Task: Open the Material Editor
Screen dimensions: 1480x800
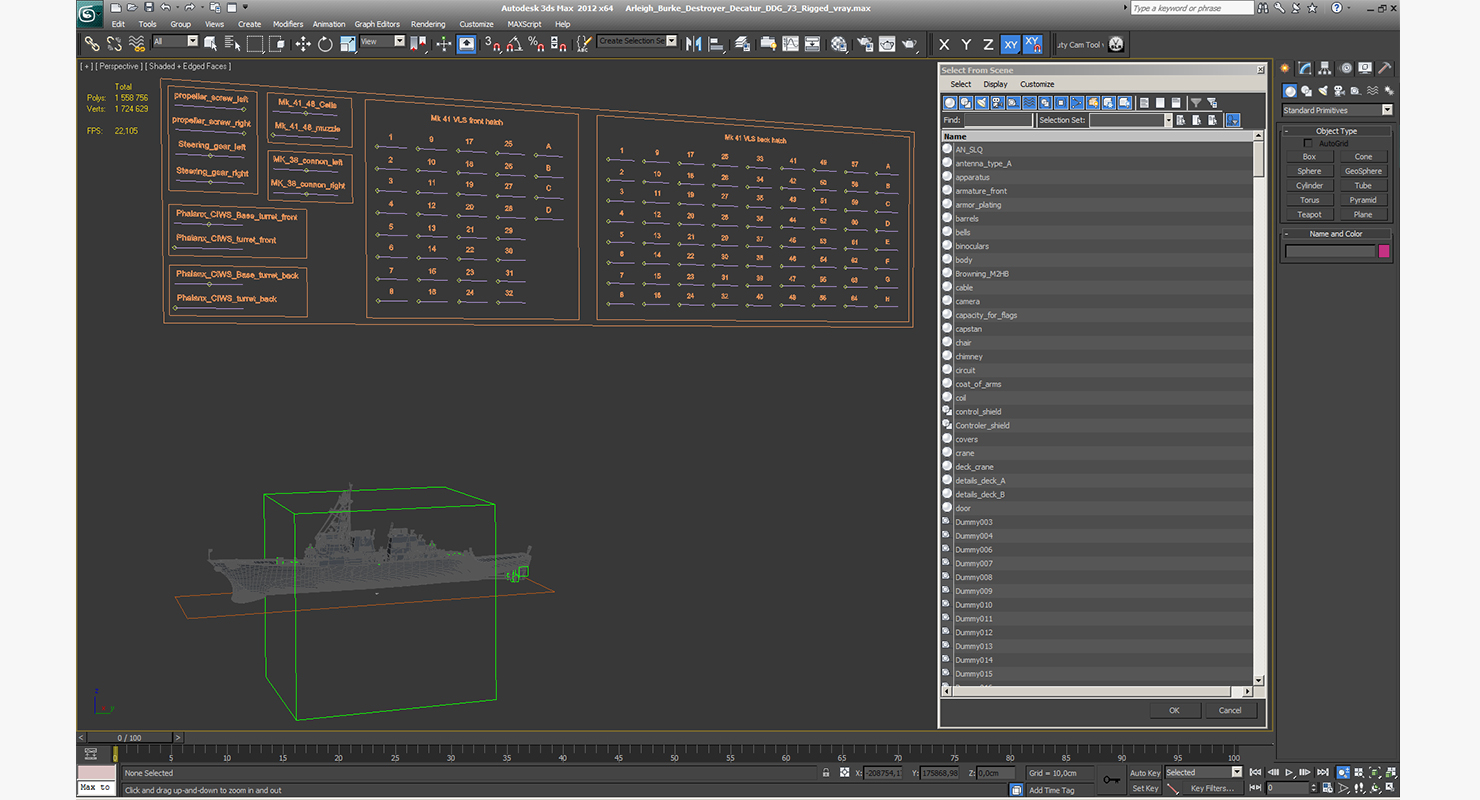Action: click(x=839, y=44)
